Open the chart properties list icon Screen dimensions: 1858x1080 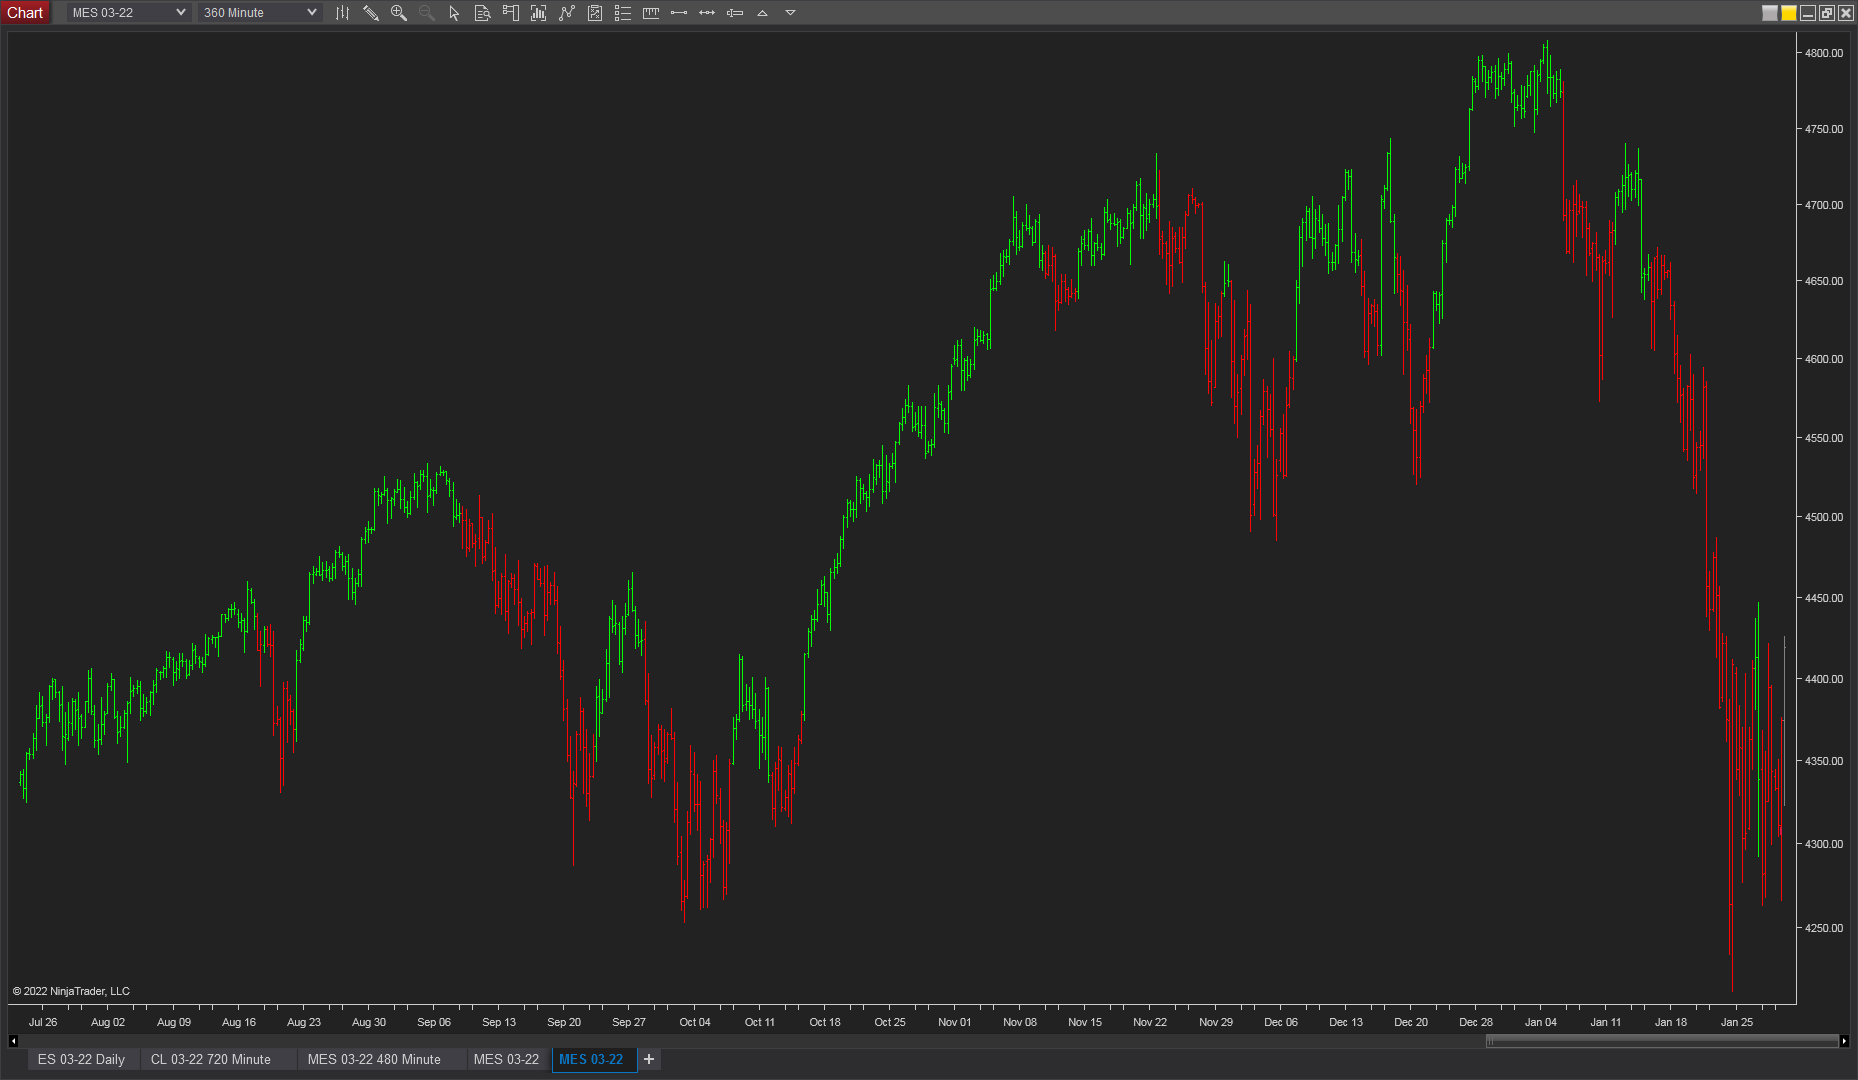pyautogui.click(x=622, y=13)
